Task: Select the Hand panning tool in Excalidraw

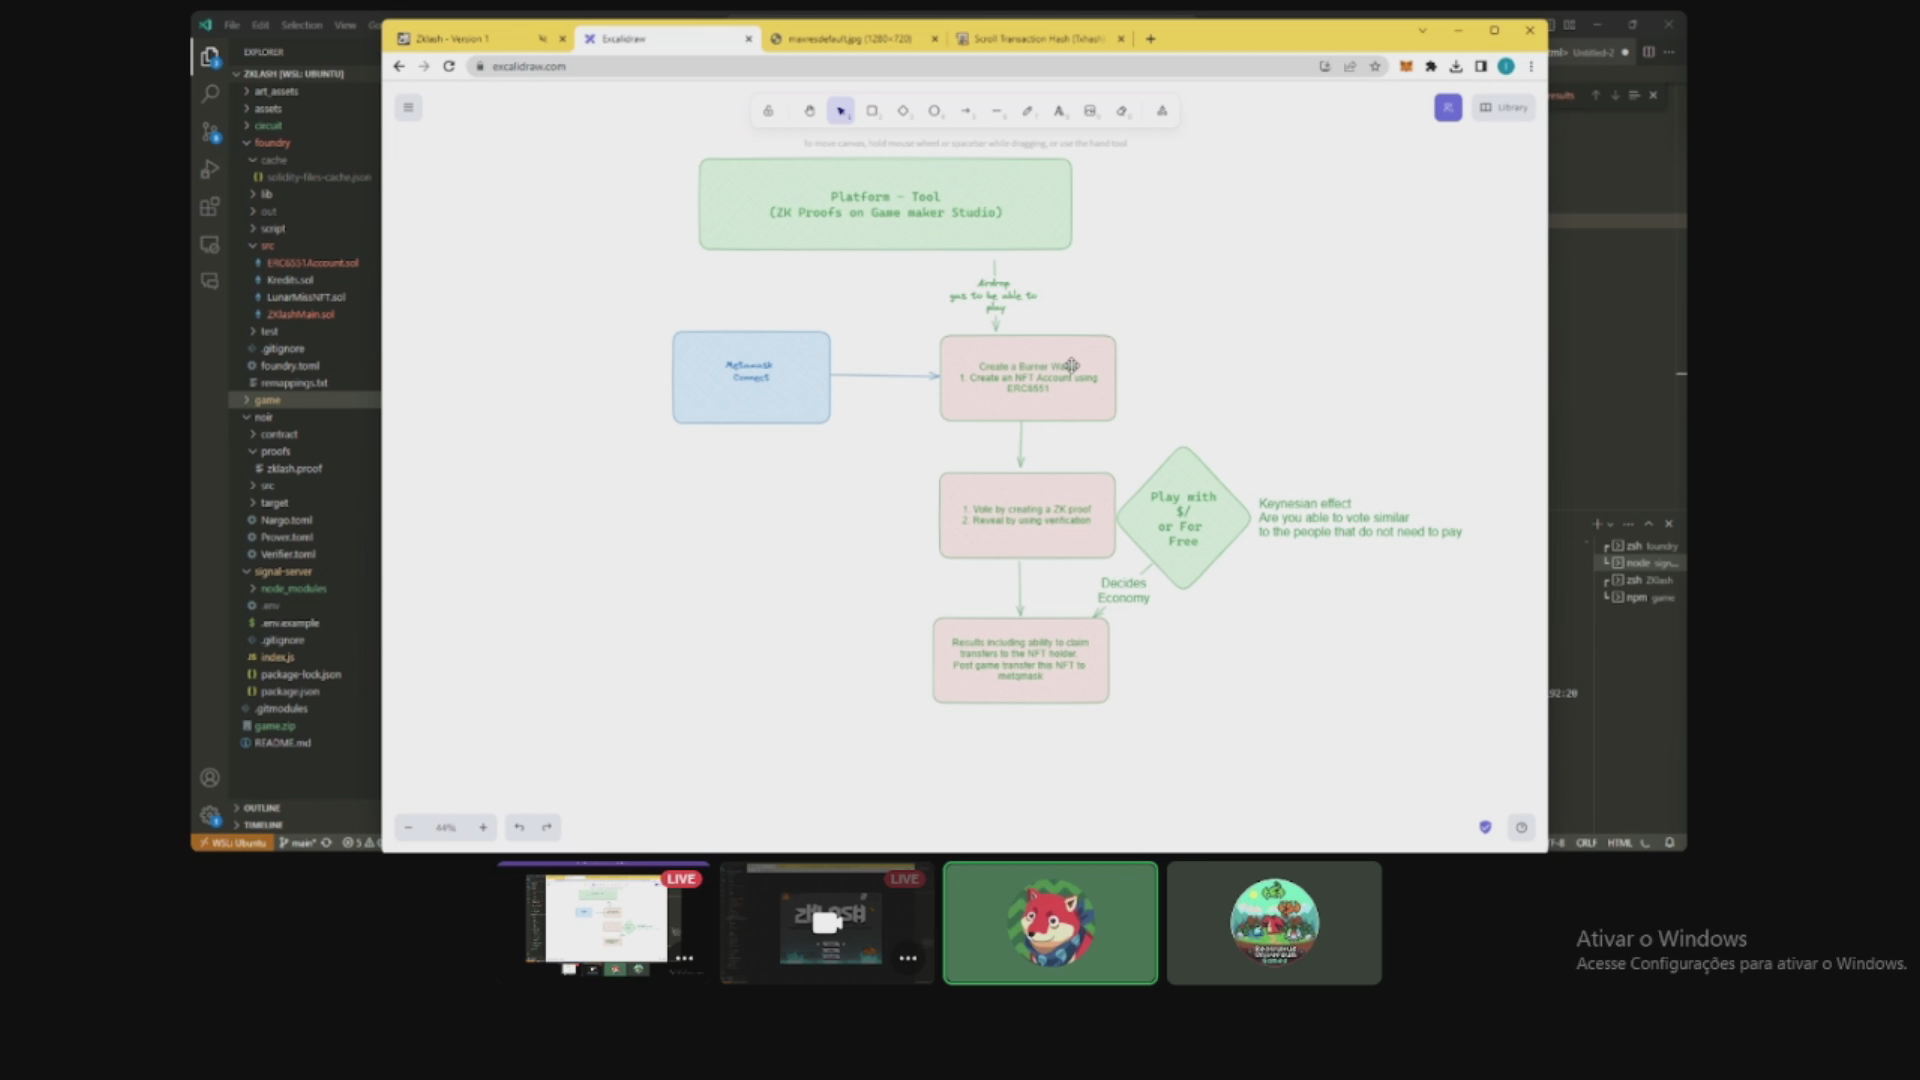Action: coord(809,111)
